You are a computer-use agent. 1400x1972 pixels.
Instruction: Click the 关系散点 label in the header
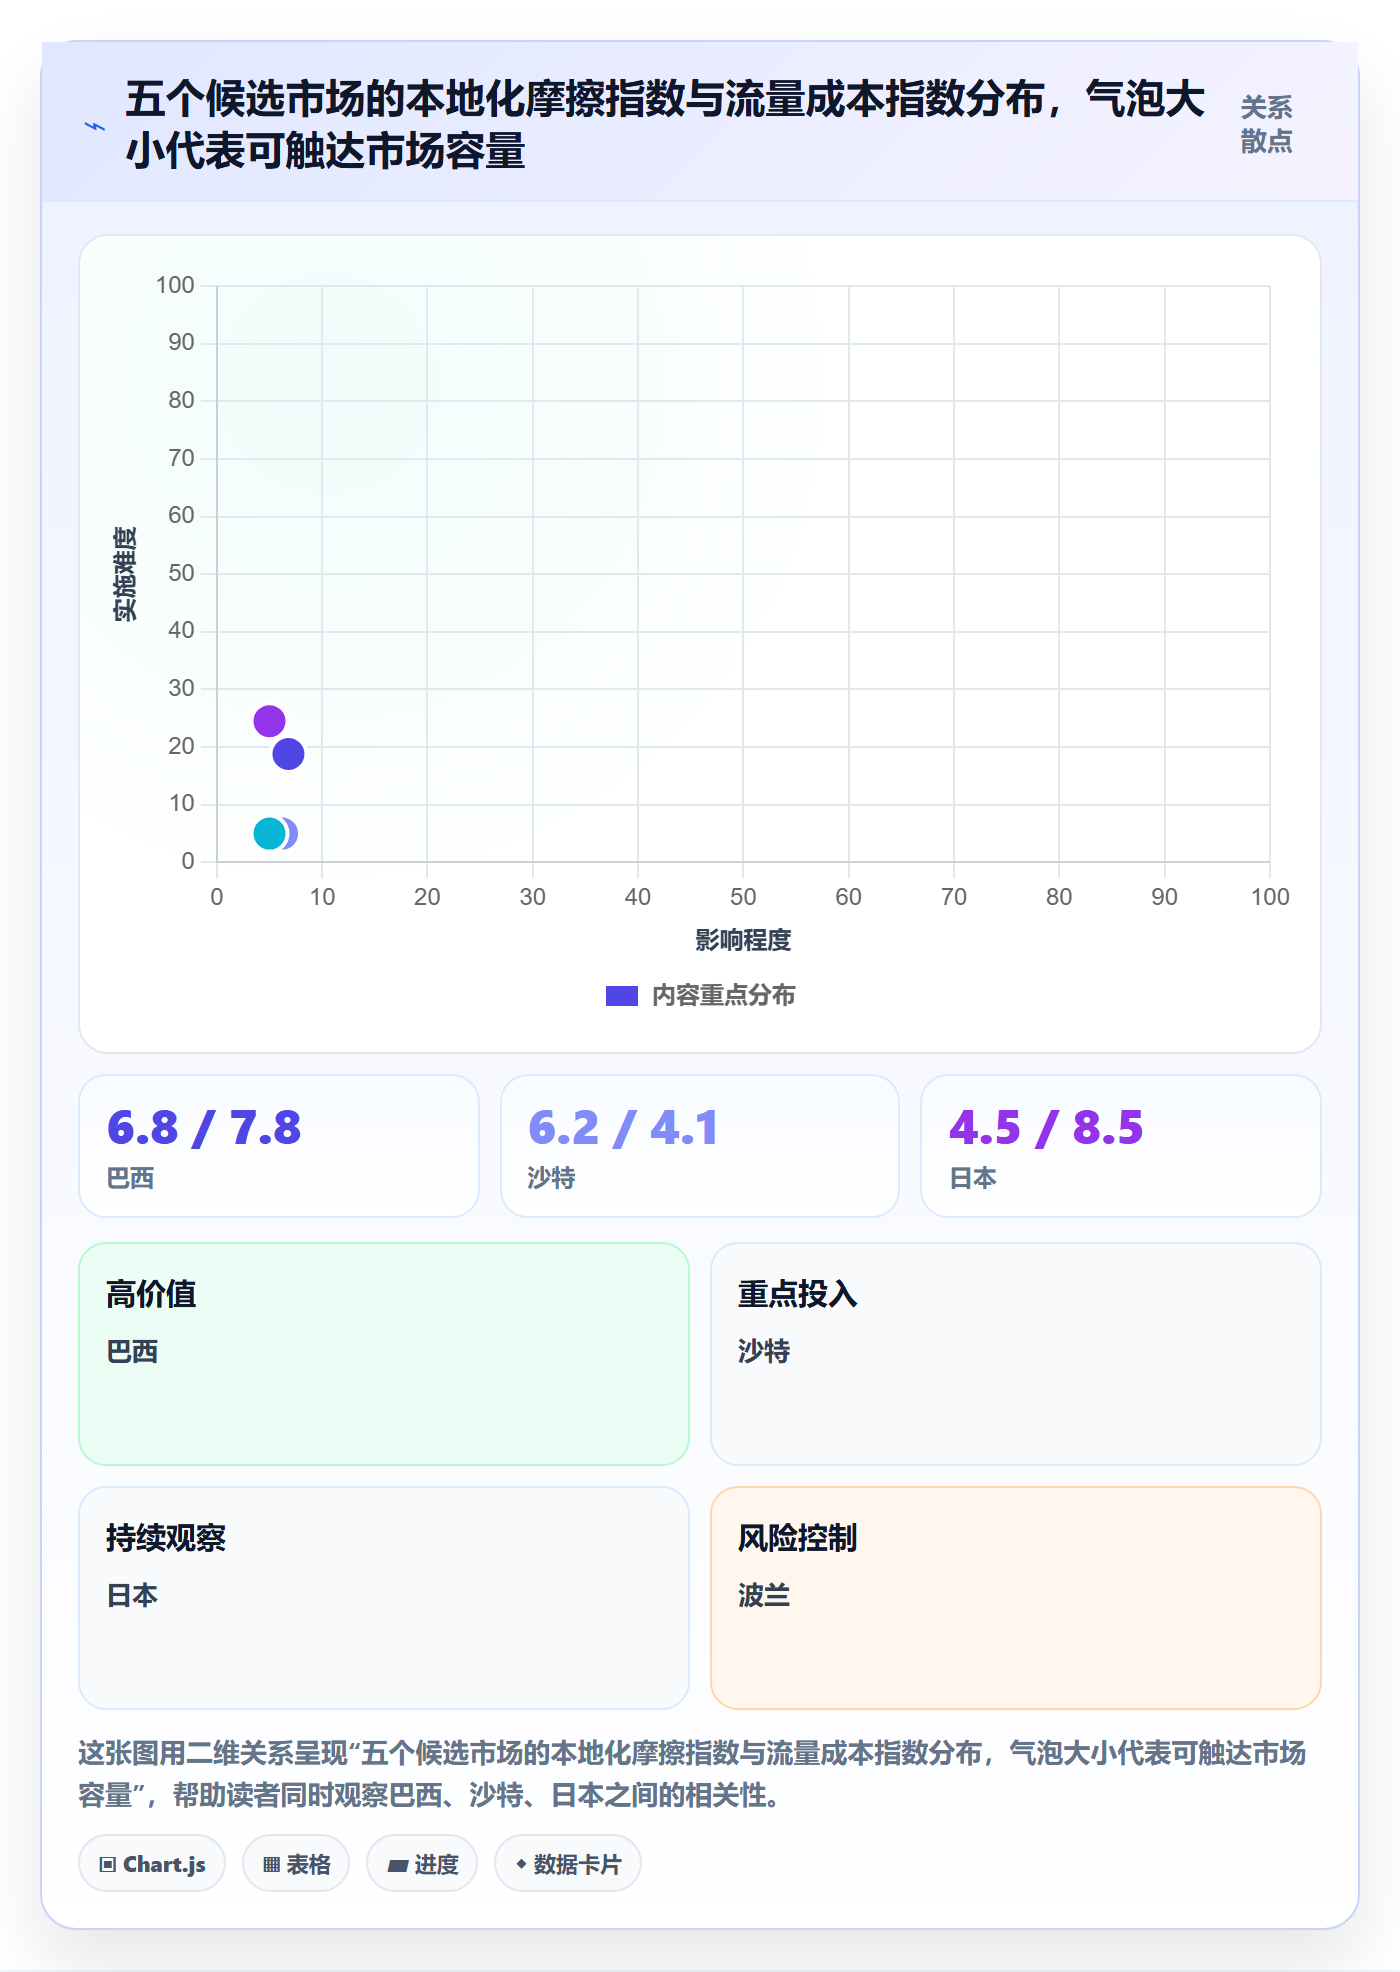1266,125
